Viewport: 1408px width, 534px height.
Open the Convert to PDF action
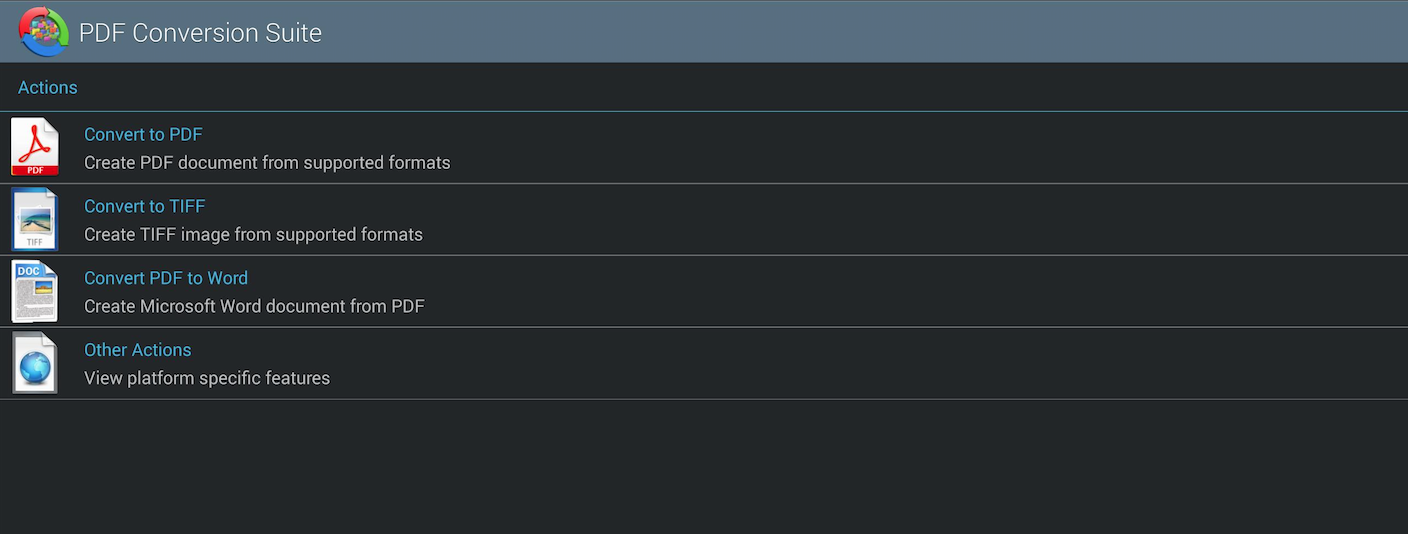pos(704,148)
